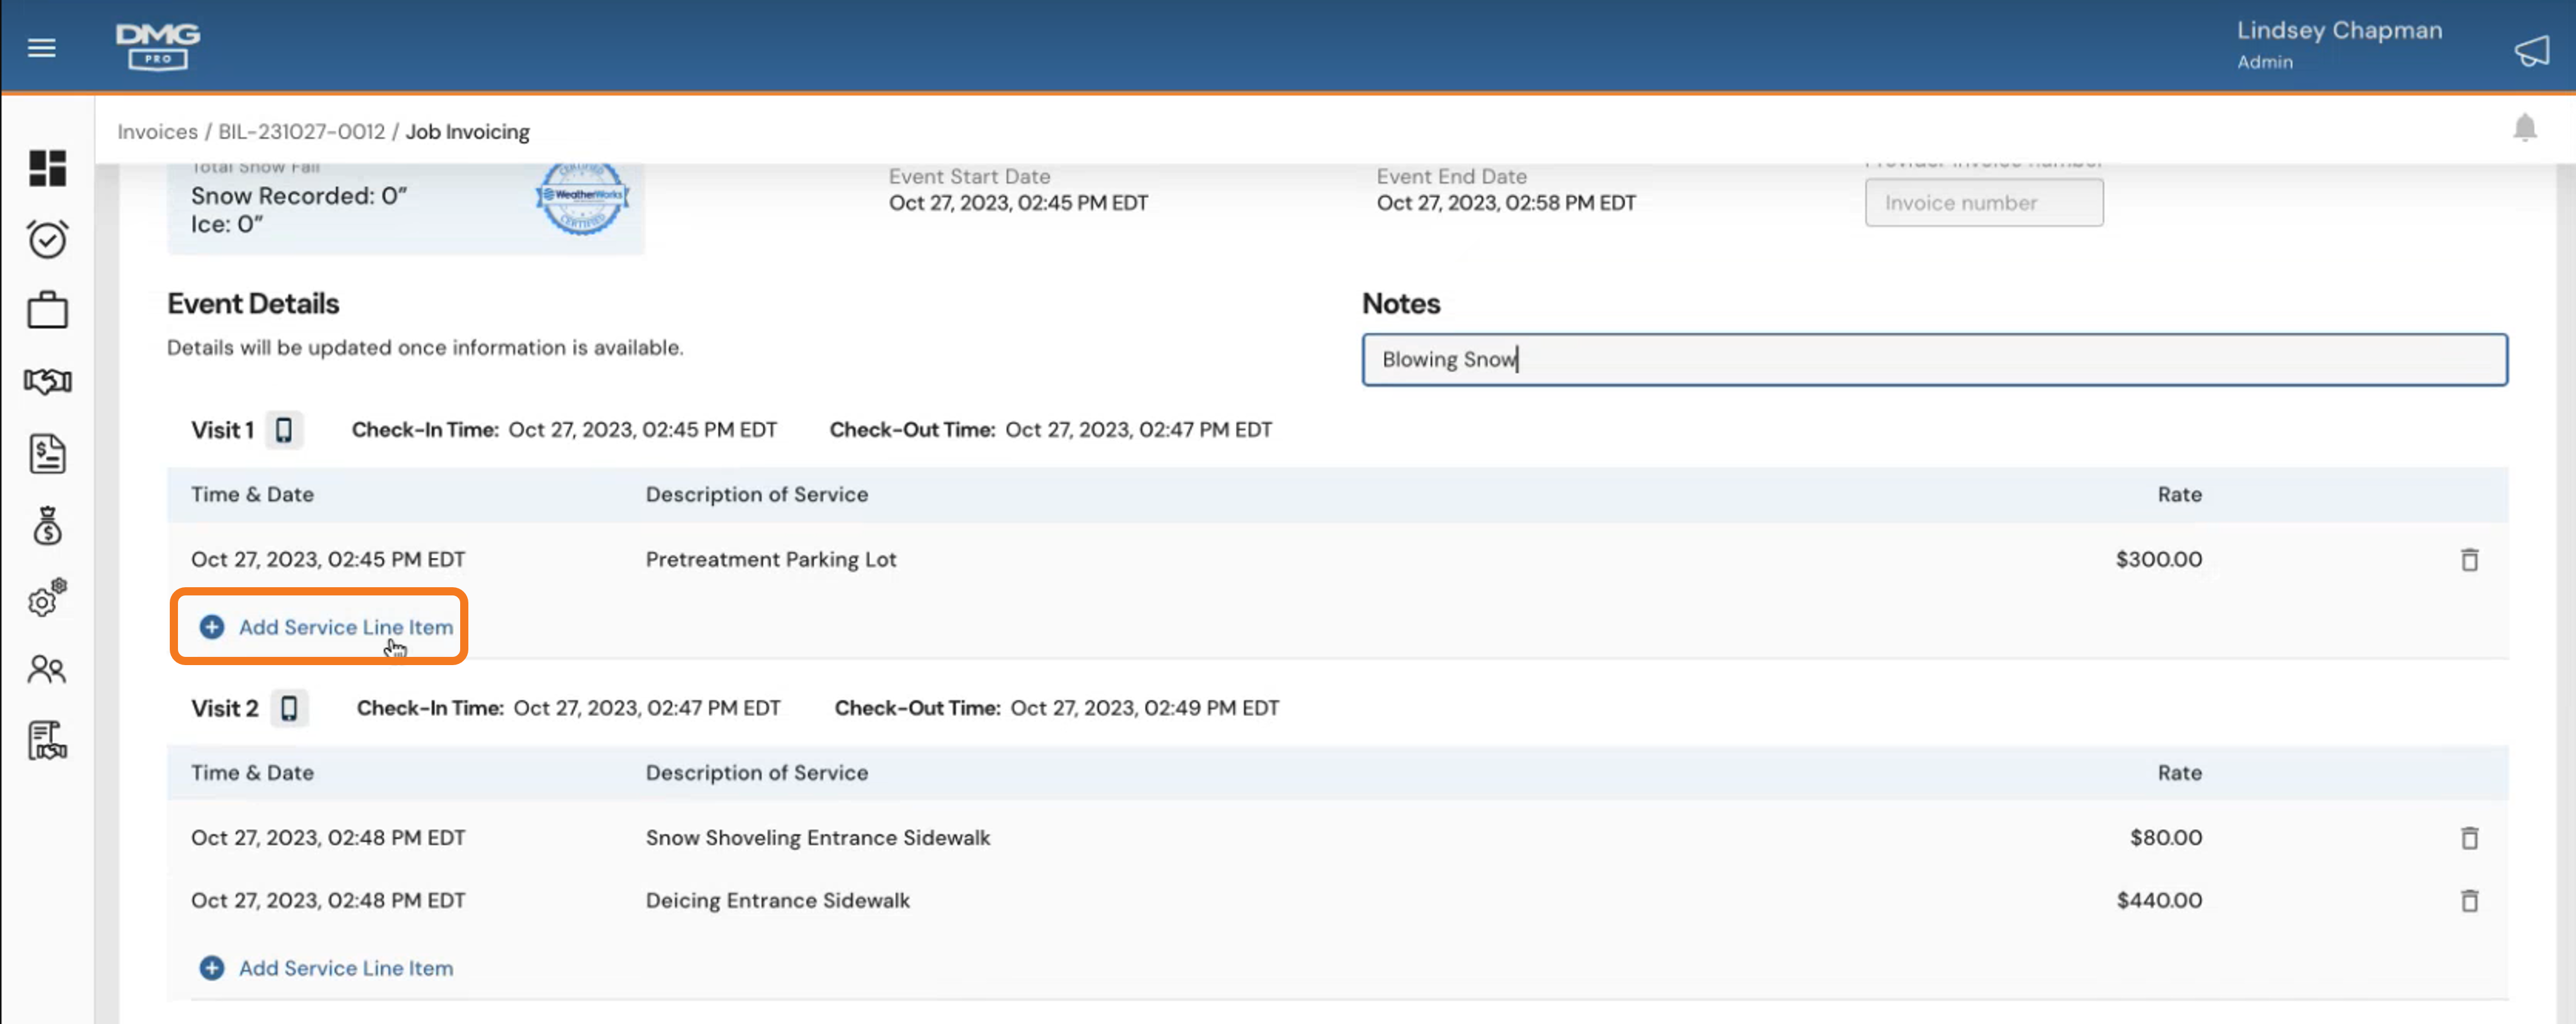Open the invoice document icon in sidebar
This screenshot has height=1024, width=2576.
coord(46,453)
